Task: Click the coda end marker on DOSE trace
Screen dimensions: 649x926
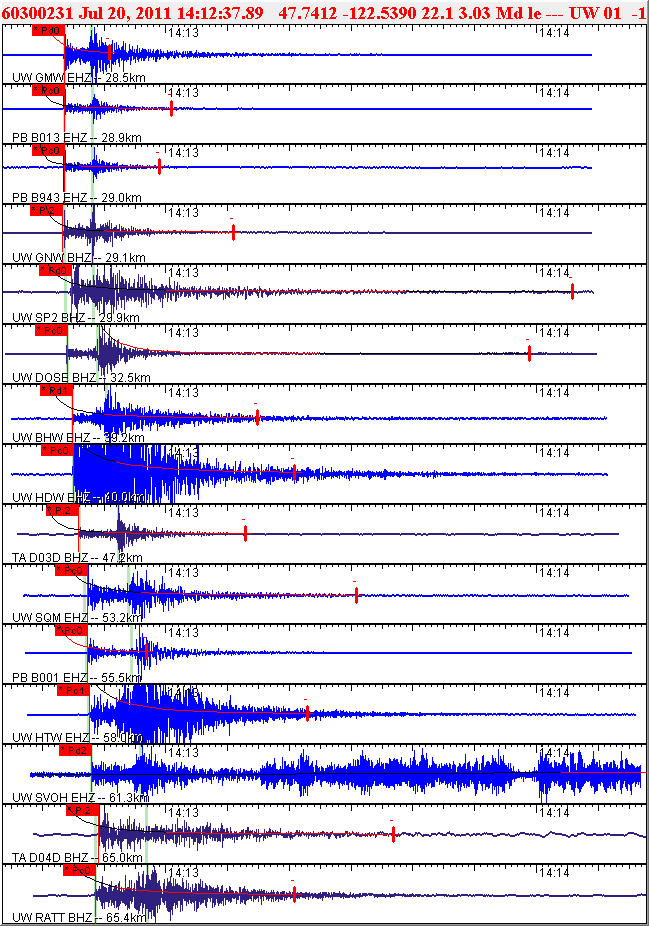Action: coord(529,353)
